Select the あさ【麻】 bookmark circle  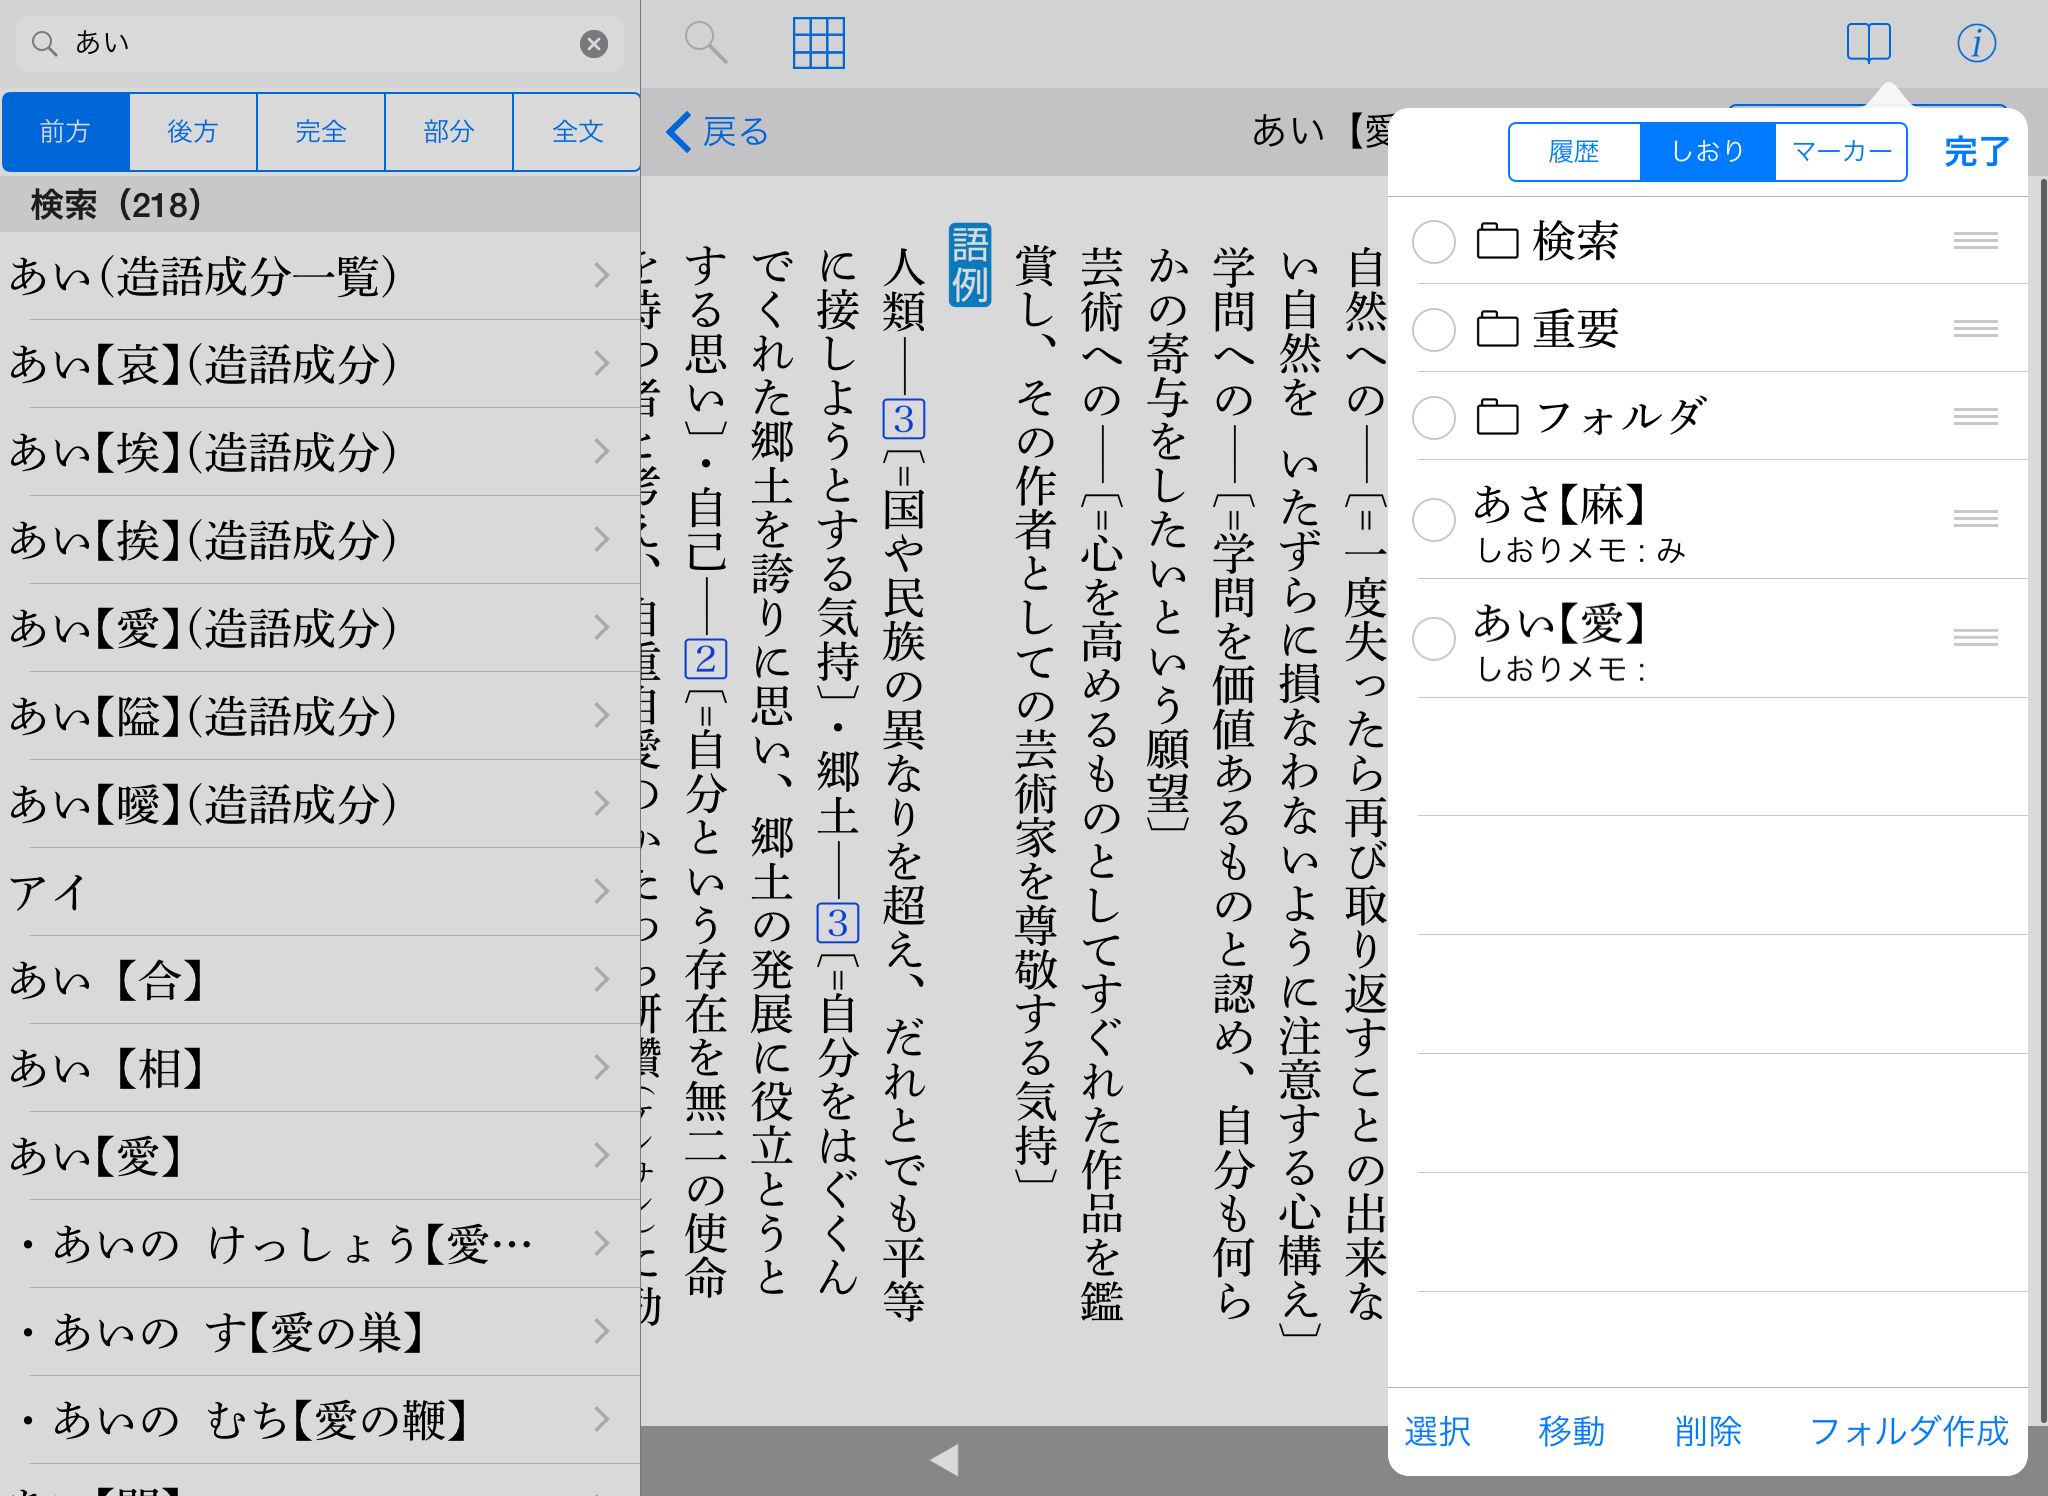(x=1433, y=519)
